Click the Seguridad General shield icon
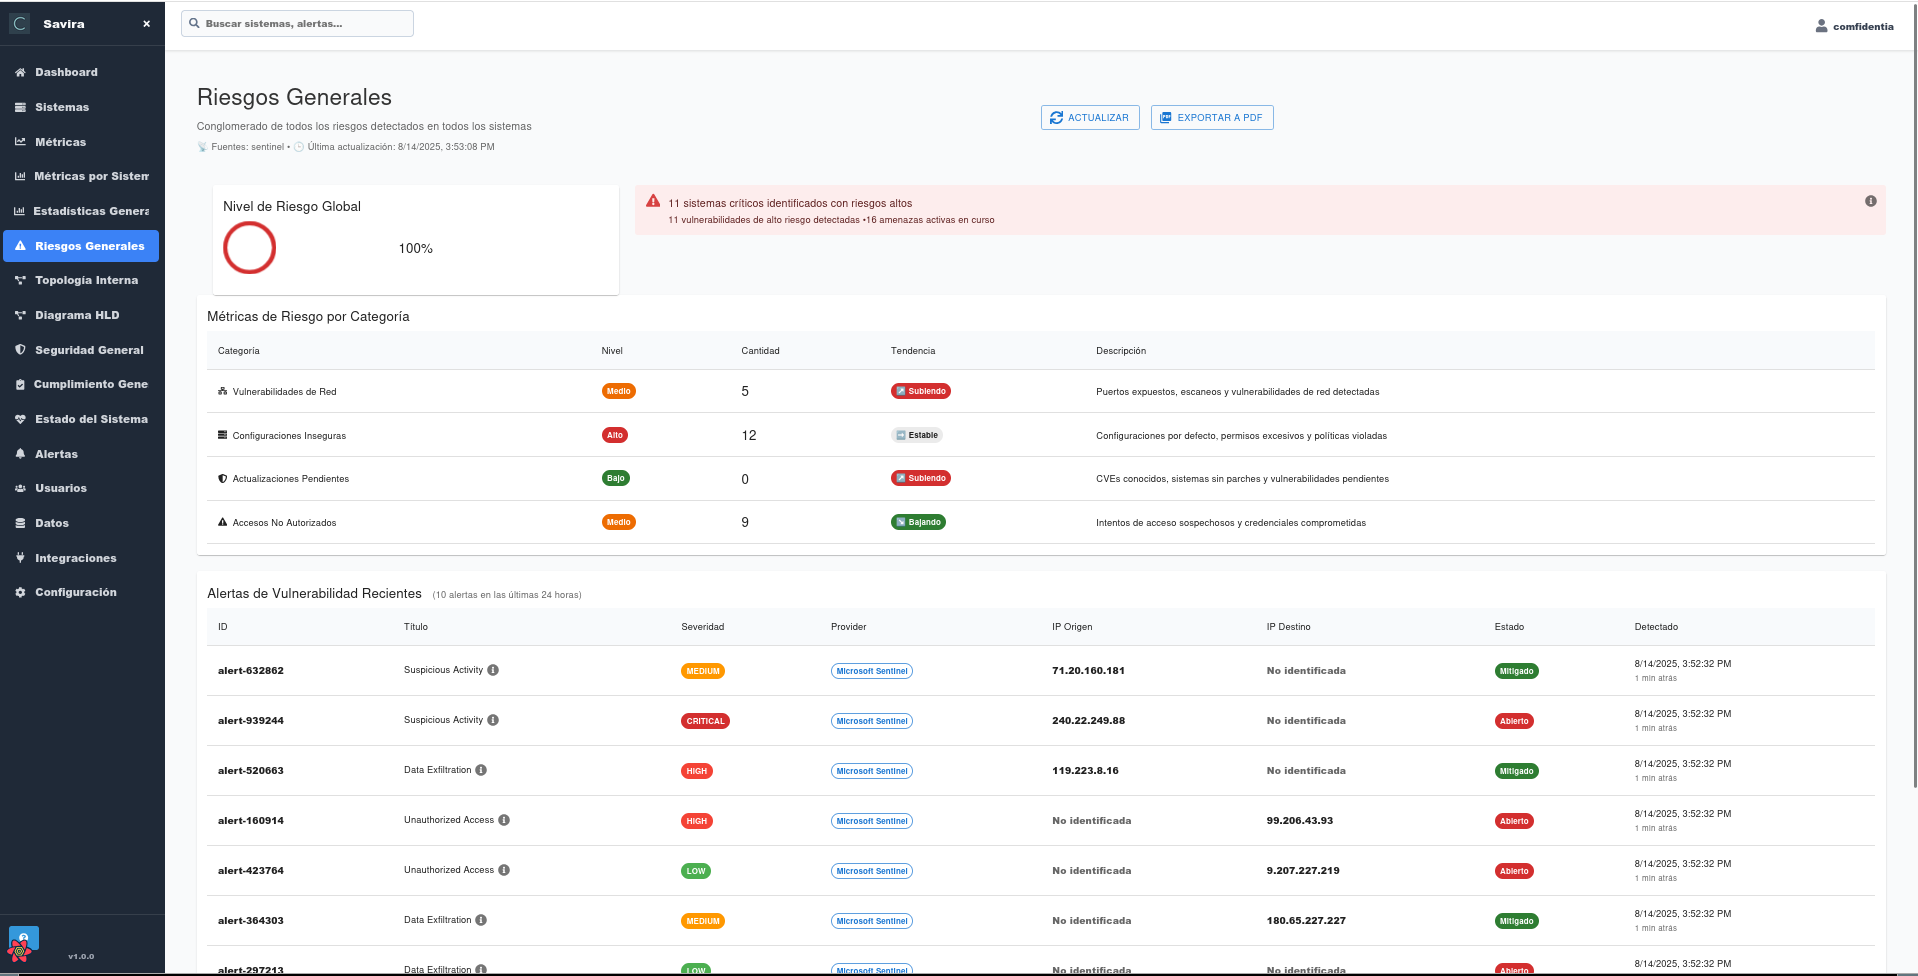 click(20, 350)
